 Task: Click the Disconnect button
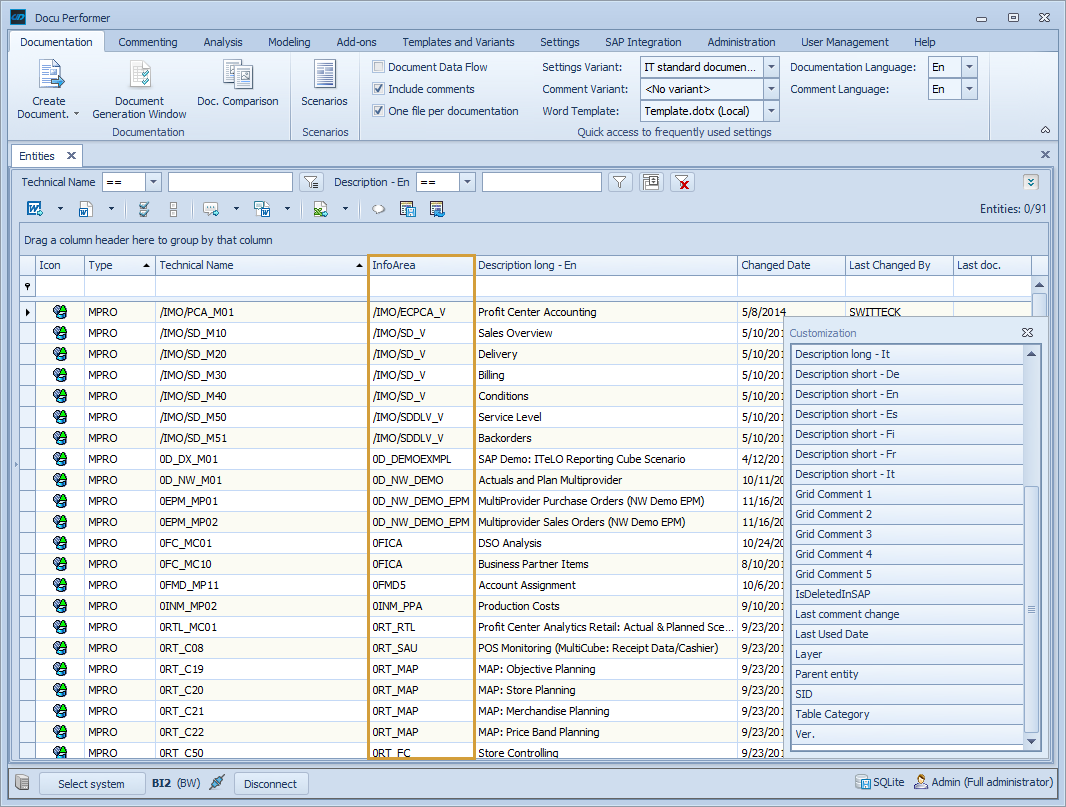(x=270, y=783)
